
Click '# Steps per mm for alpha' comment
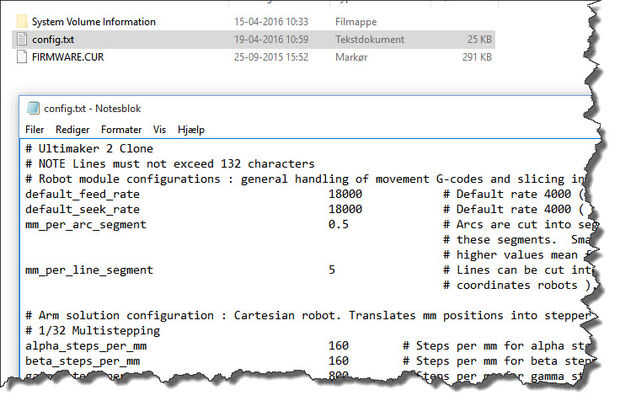coord(496,346)
